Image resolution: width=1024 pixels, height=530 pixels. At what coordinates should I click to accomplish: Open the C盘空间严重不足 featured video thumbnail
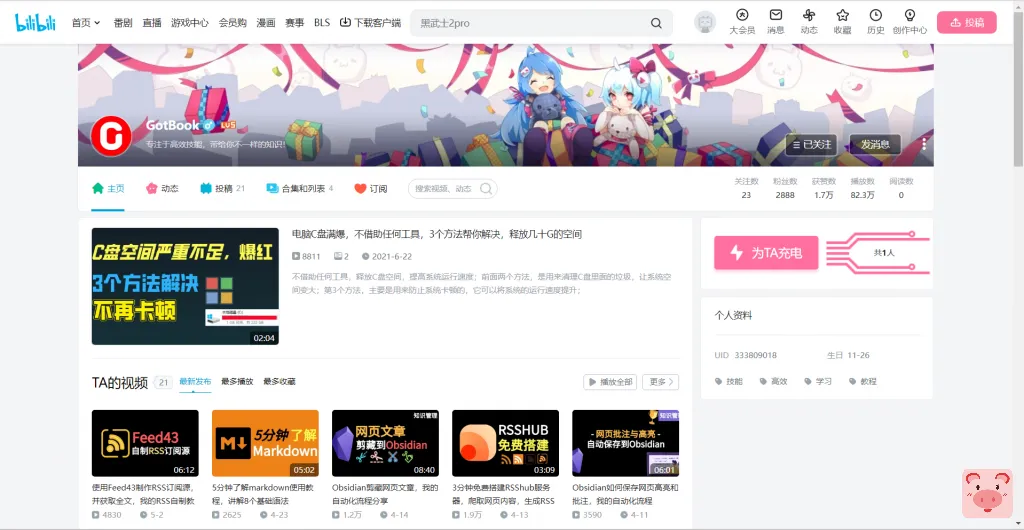pos(185,286)
